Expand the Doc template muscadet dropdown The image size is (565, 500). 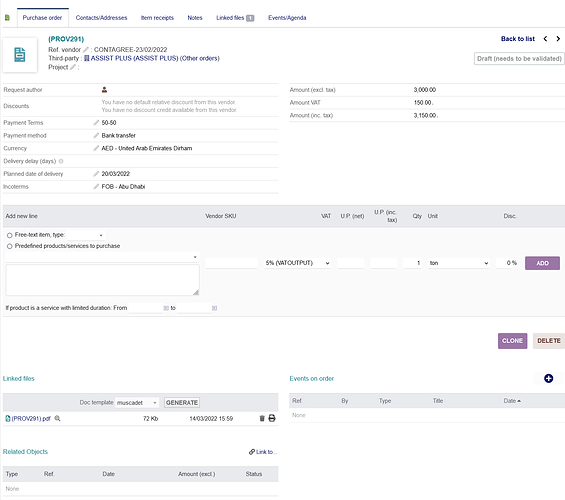coord(137,403)
